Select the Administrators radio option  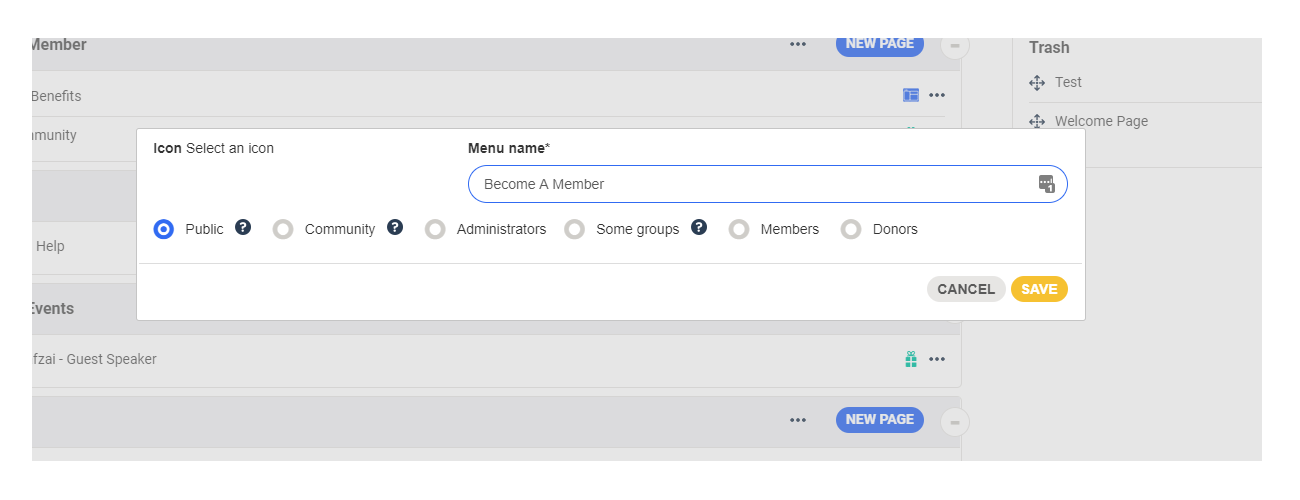pos(435,230)
